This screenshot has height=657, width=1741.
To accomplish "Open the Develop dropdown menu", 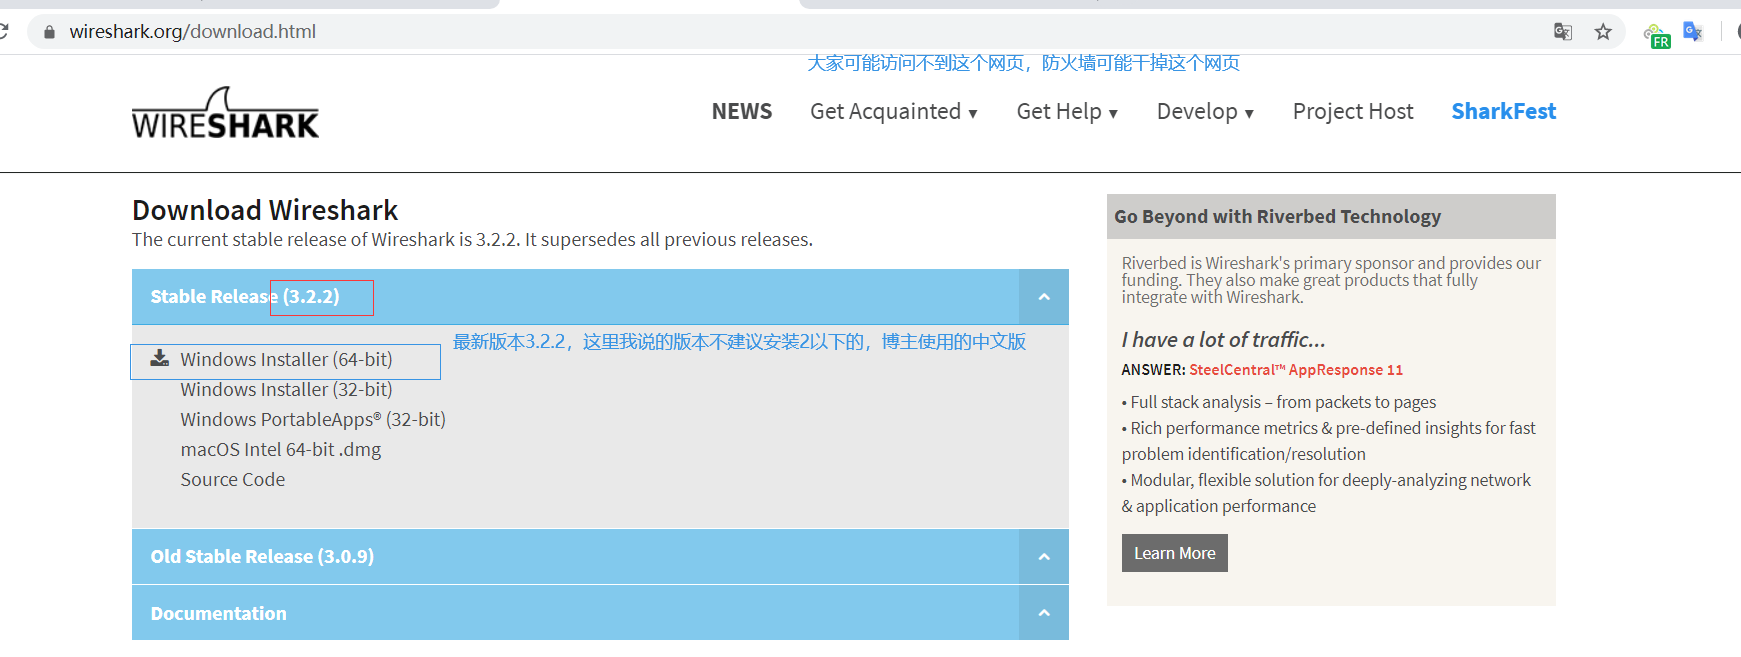I will (x=1205, y=111).
